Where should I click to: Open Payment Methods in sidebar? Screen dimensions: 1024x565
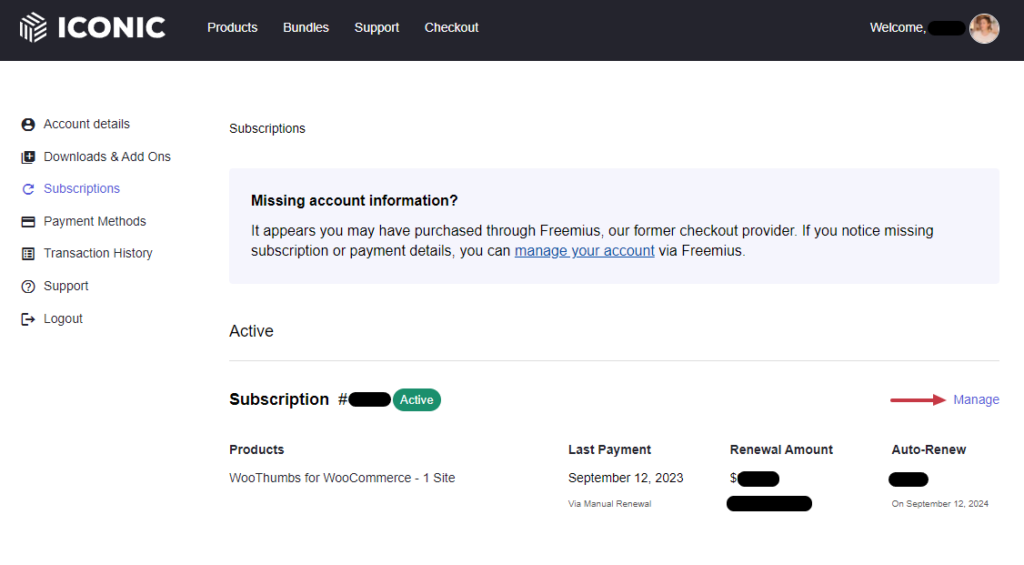coord(95,221)
